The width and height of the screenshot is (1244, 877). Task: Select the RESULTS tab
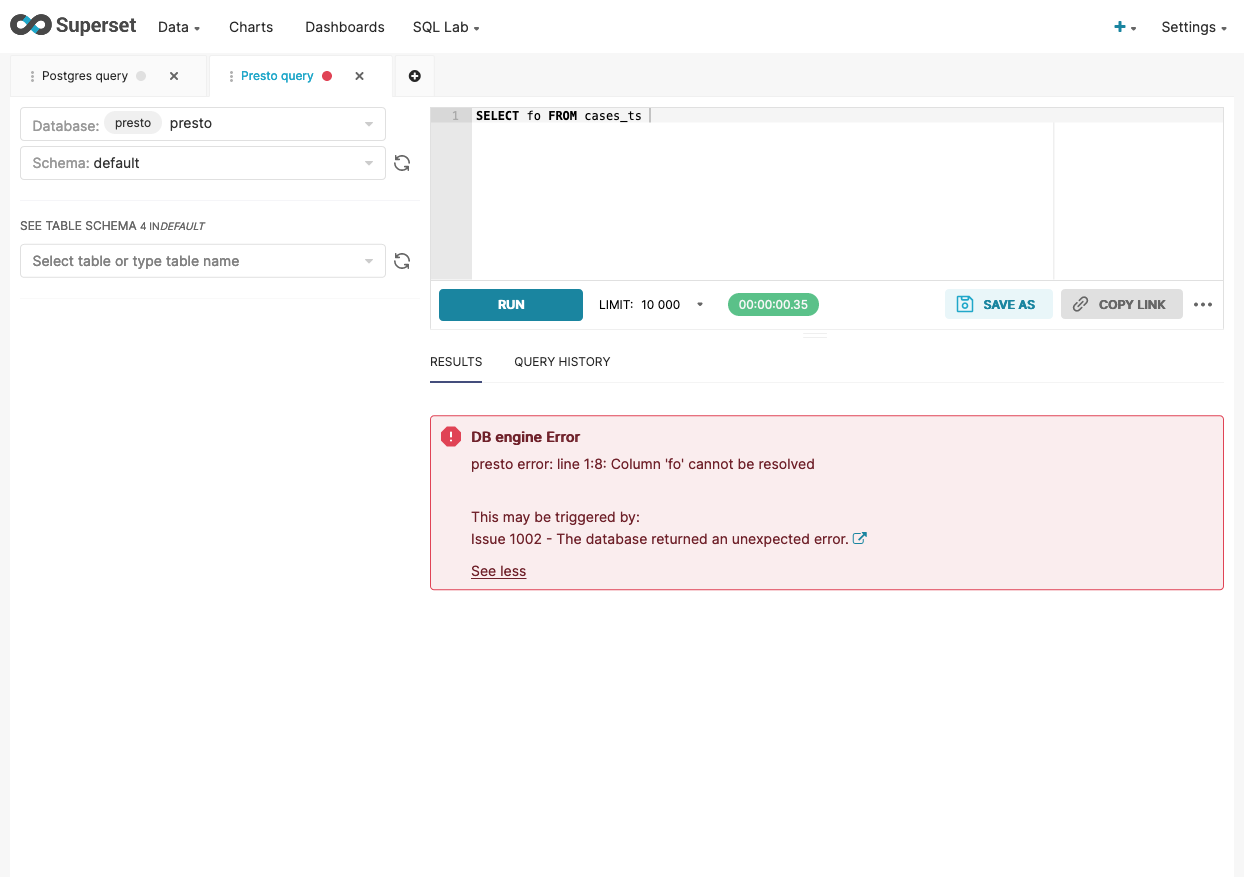(x=456, y=362)
